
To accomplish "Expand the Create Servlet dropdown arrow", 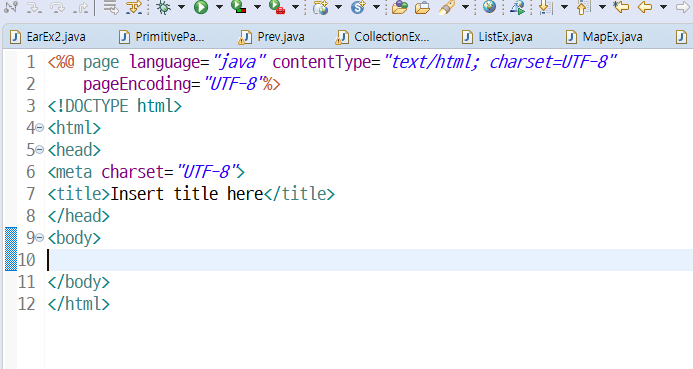I will (x=376, y=7).
